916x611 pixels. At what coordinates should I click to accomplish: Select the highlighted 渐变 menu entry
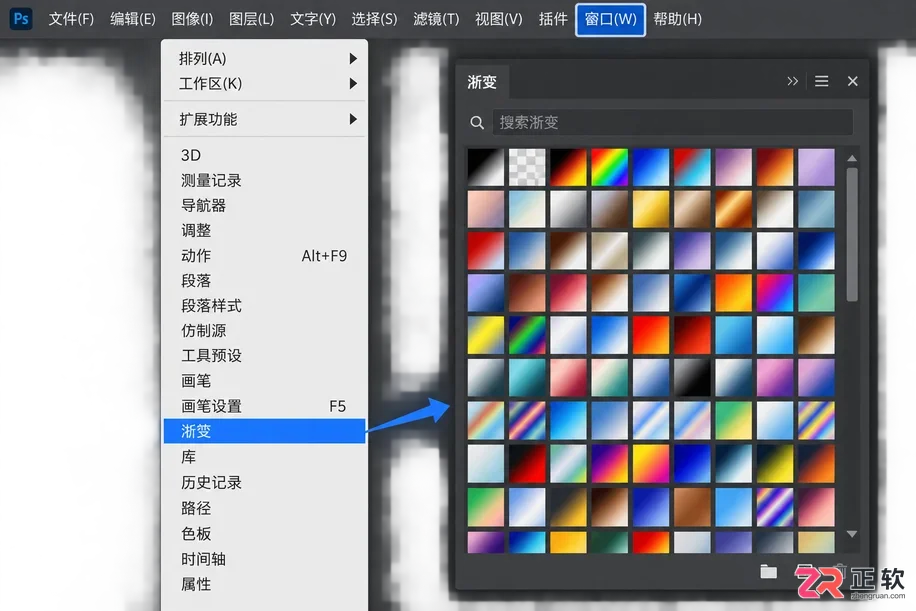(265, 431)
